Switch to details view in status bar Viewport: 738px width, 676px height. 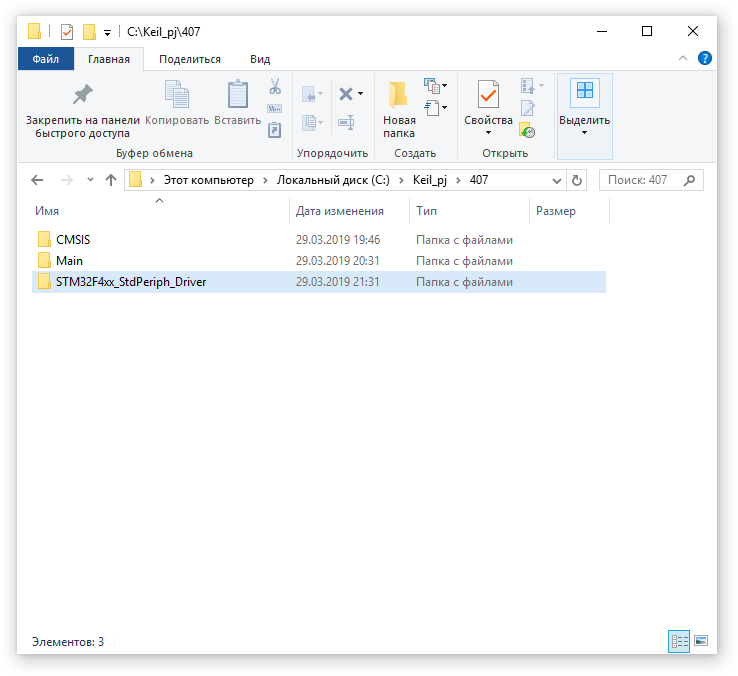pos(679,641)
